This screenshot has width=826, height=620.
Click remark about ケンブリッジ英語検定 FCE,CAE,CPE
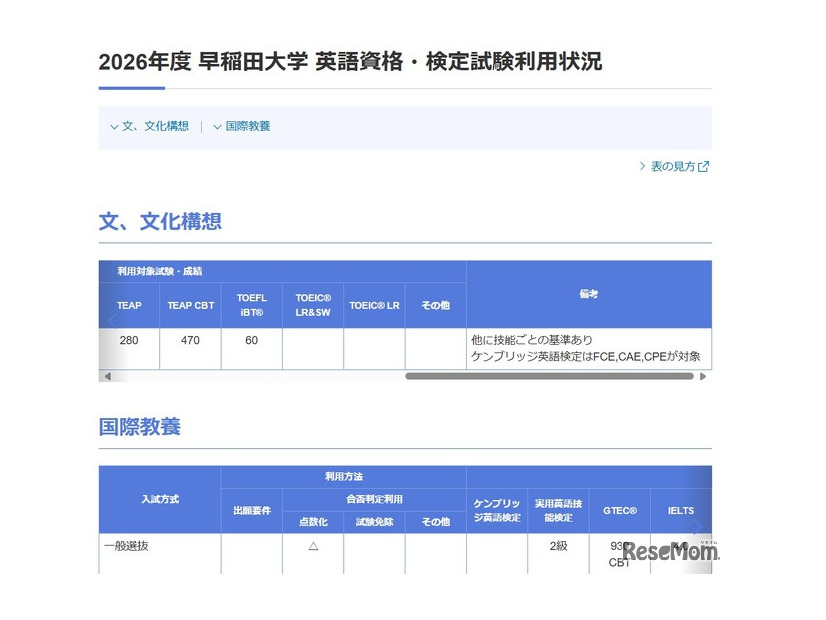click(x=585, y=357)
